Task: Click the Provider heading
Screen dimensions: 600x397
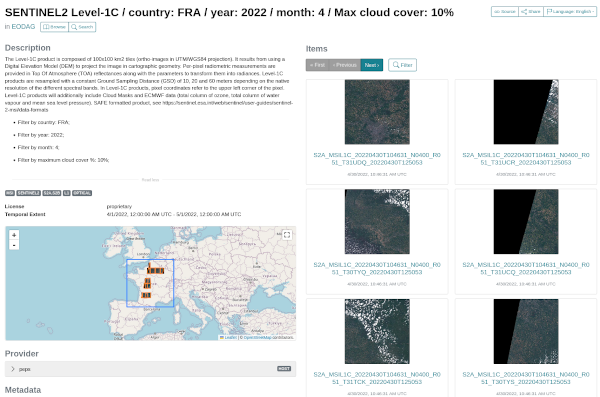Action: pos(22,354)
